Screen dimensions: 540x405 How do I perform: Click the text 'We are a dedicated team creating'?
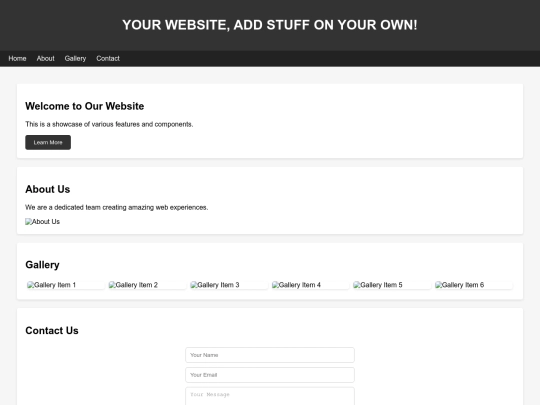click(76, 207)
